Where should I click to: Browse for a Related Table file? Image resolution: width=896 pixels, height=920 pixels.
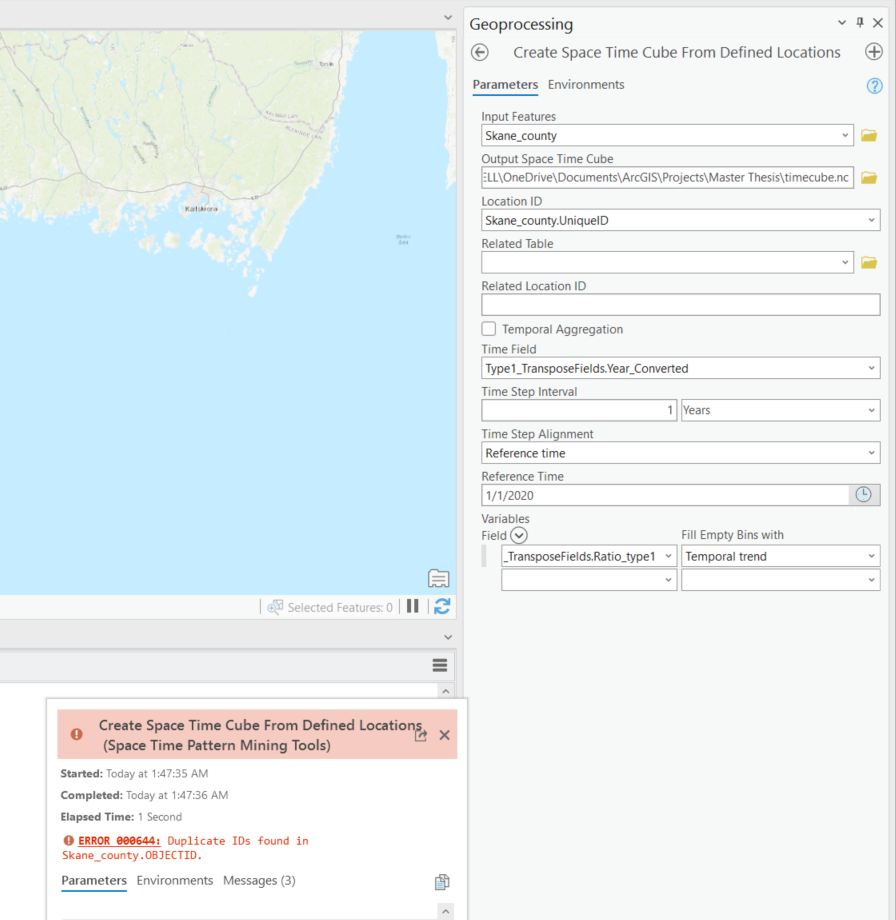[x=868, y=262]
